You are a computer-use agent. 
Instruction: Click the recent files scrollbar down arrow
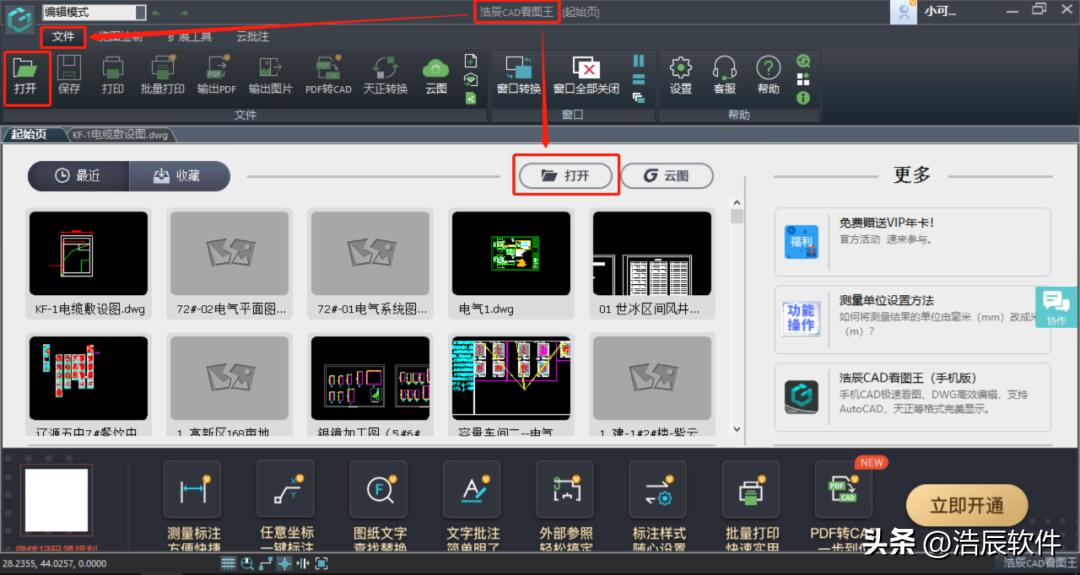(x=737, y=428)
